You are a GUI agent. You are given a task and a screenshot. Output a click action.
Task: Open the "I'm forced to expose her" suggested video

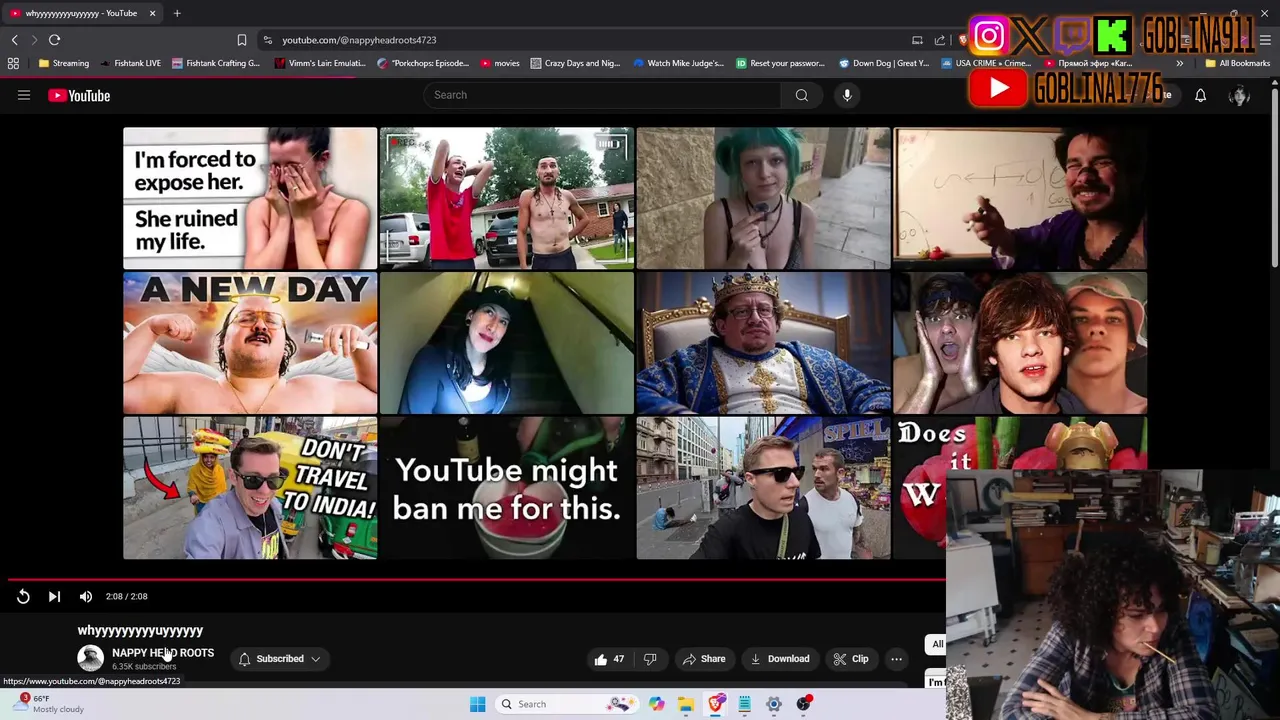coord(250,198)
